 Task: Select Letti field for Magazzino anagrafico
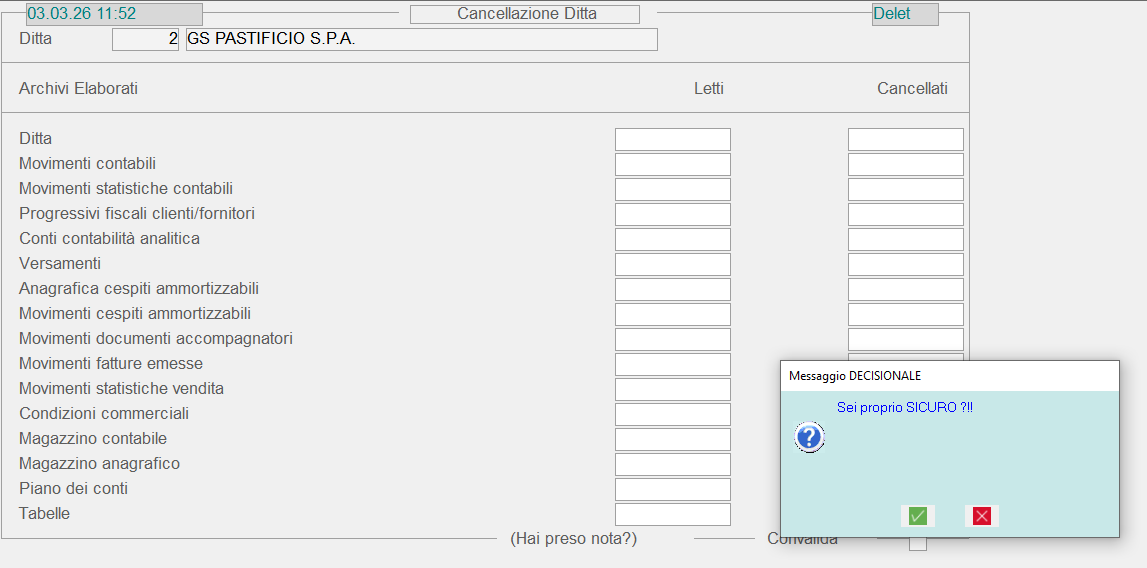pyautogui.click(x=672, y=464)
